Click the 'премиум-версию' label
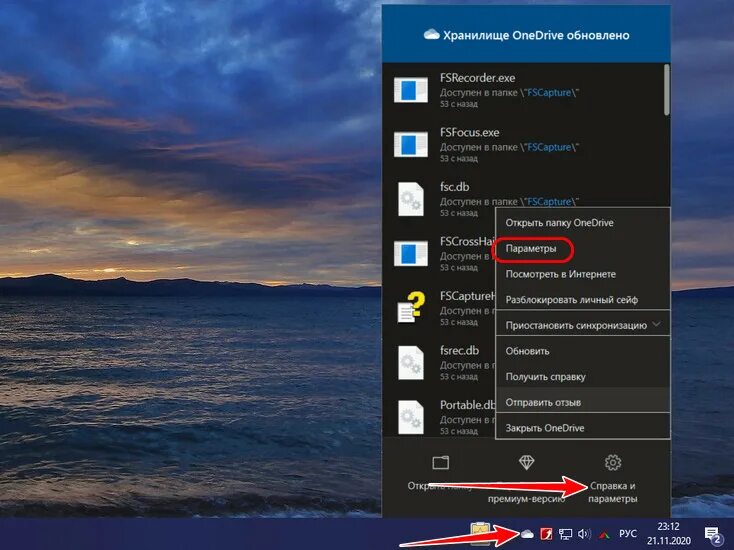734x550 pixels. coord(526,499)
